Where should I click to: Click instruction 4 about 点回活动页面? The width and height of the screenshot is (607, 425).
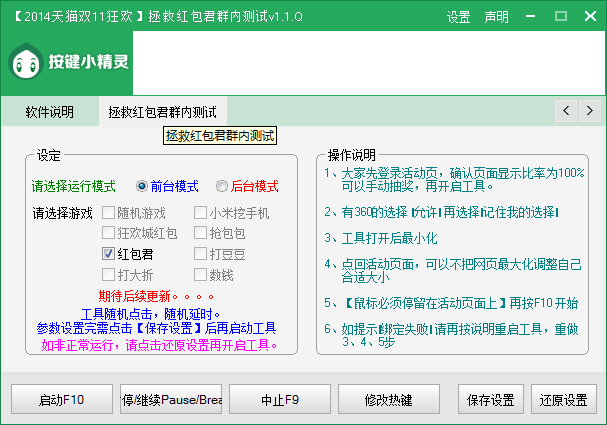[453, 271]
